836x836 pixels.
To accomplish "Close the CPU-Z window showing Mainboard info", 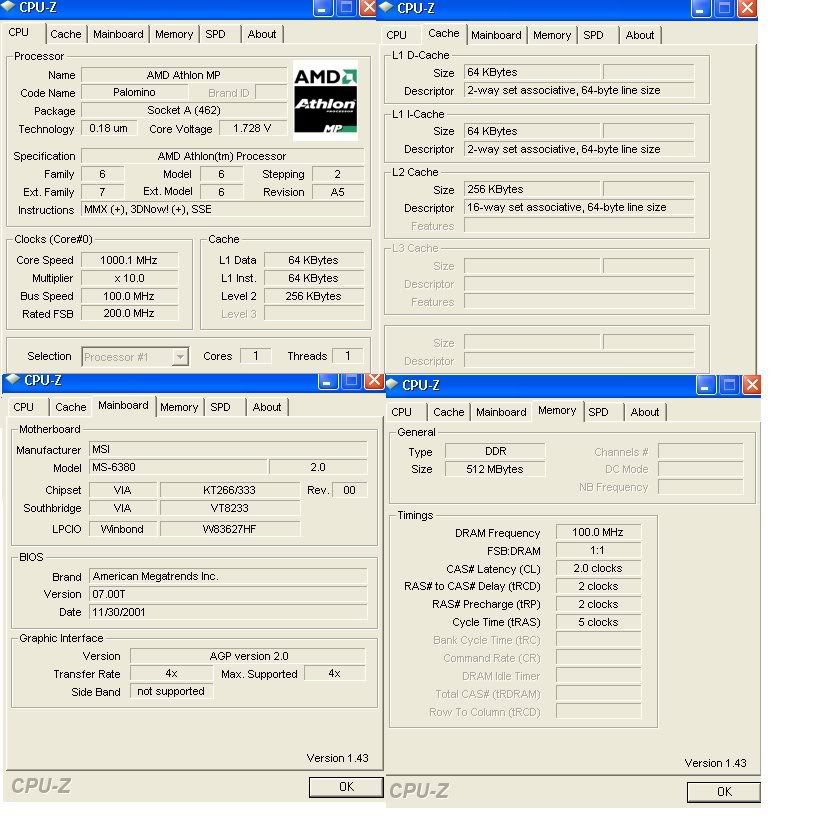I will click(x=374, y=381).
